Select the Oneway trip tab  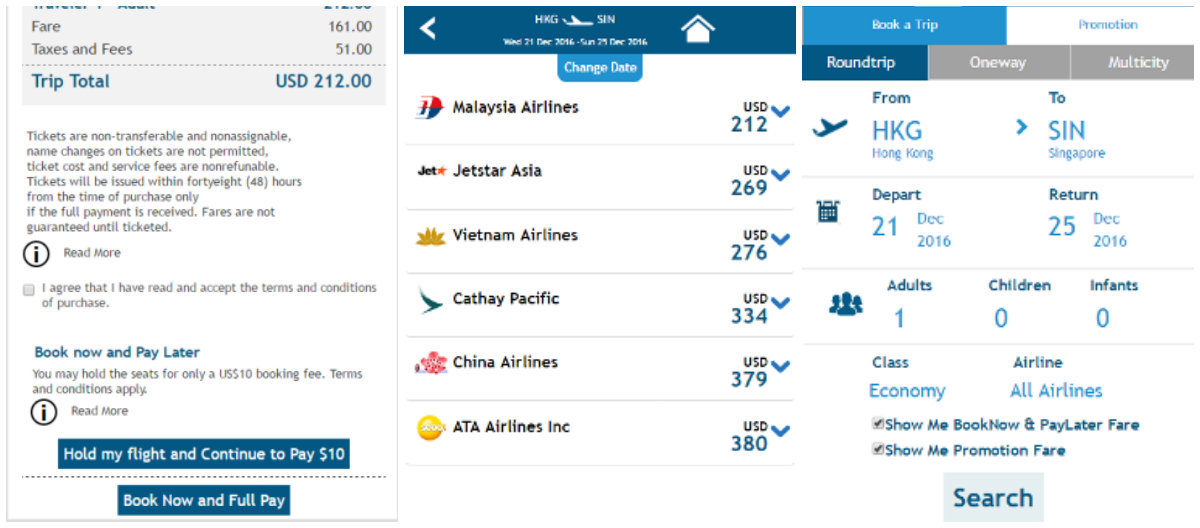(998, 63)
